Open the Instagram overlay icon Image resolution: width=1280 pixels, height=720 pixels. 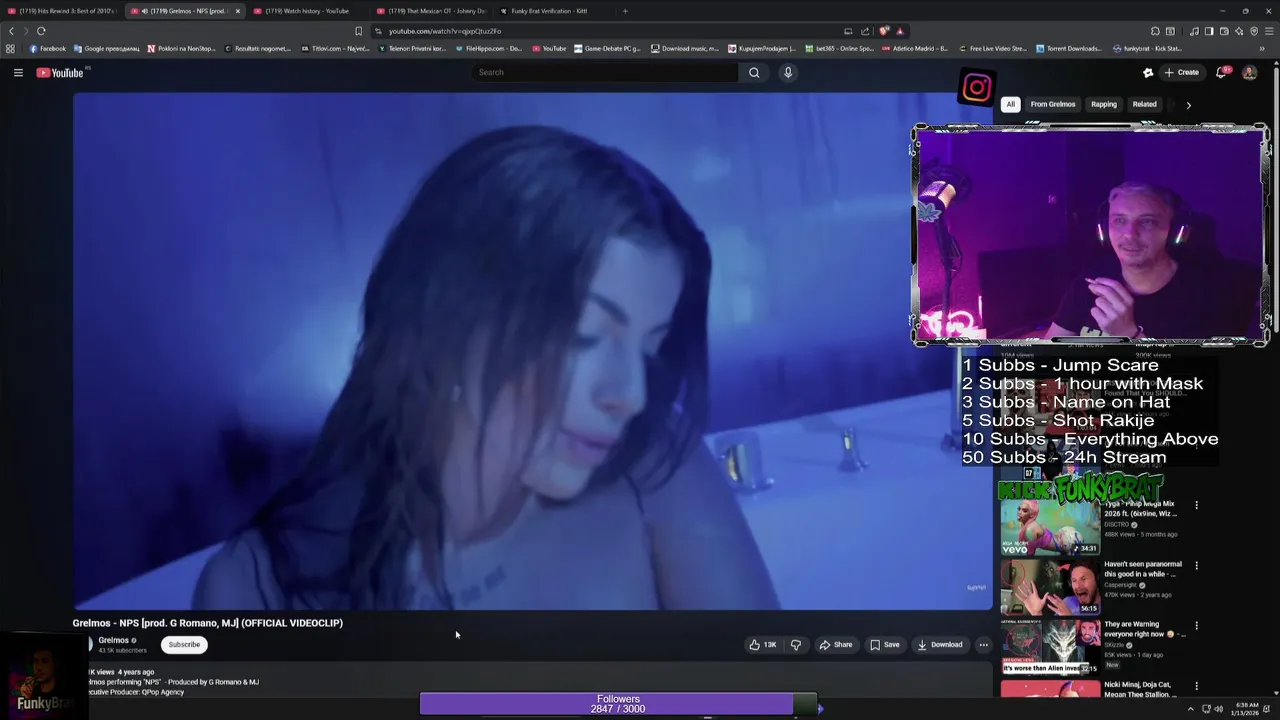click(x=977, y=88)
